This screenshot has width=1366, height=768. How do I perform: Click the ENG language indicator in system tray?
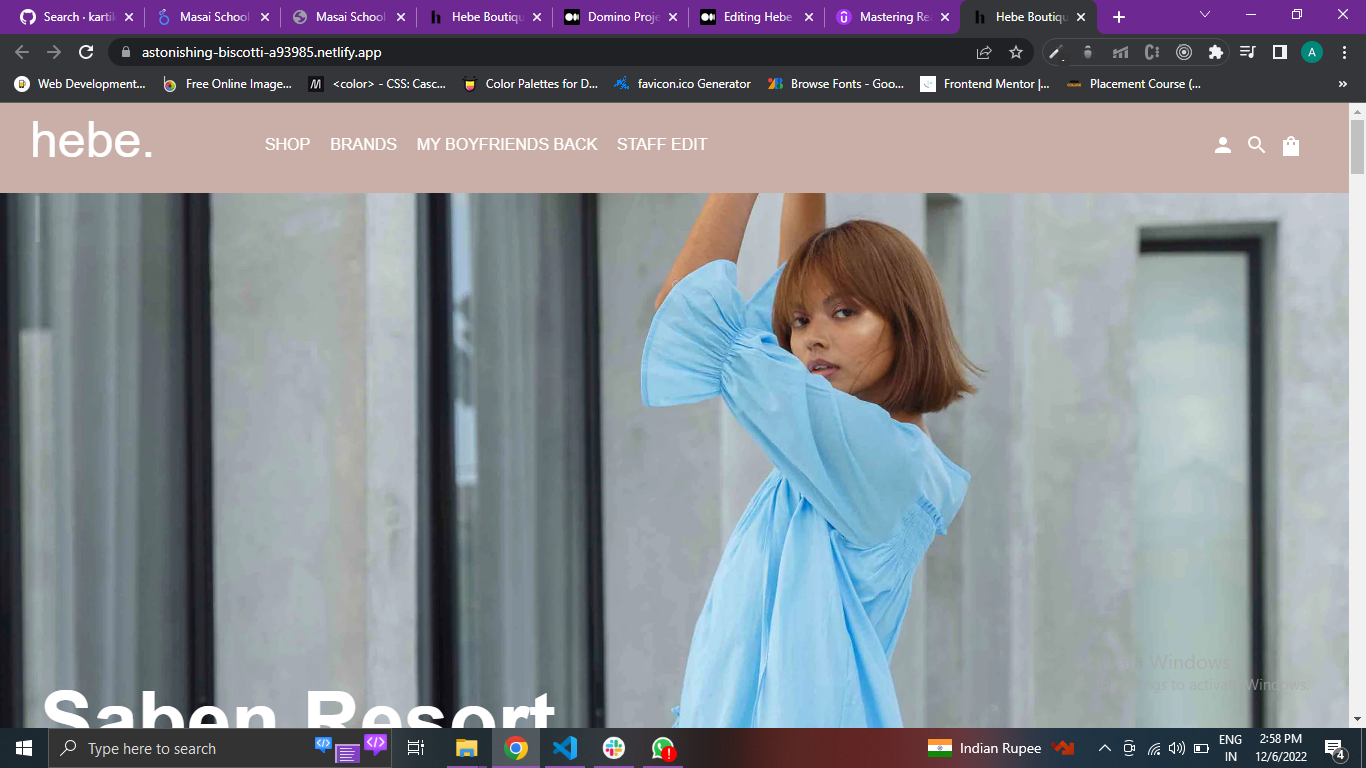pyautogui.click(x=1228, y=747)
